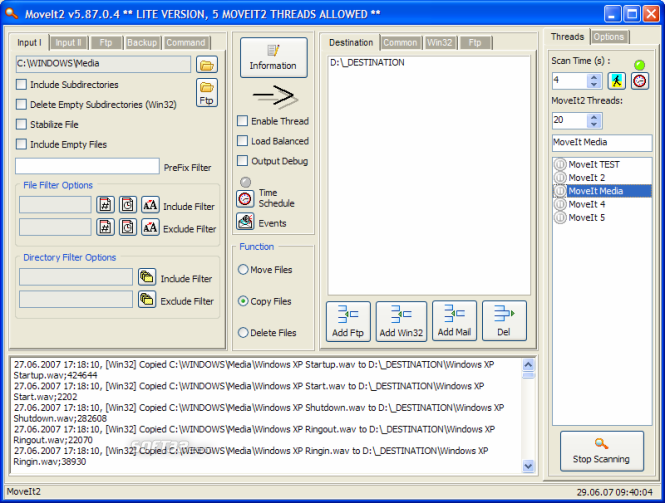Select the Delete Files radio button
Viewport: 665px width, 503px height.
(x=243, y=333)
